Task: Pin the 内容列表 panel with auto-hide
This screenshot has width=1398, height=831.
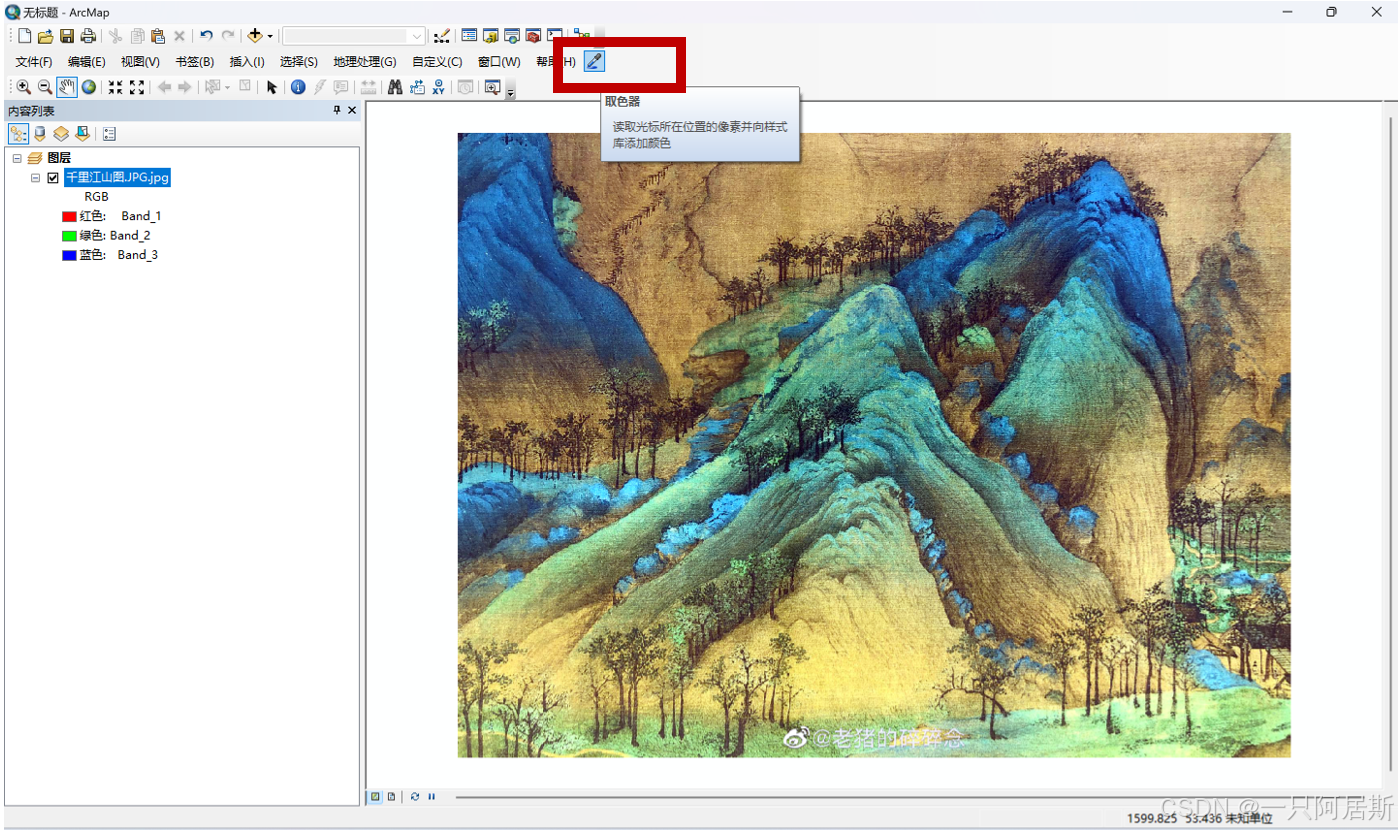Action: coord(336,111)
